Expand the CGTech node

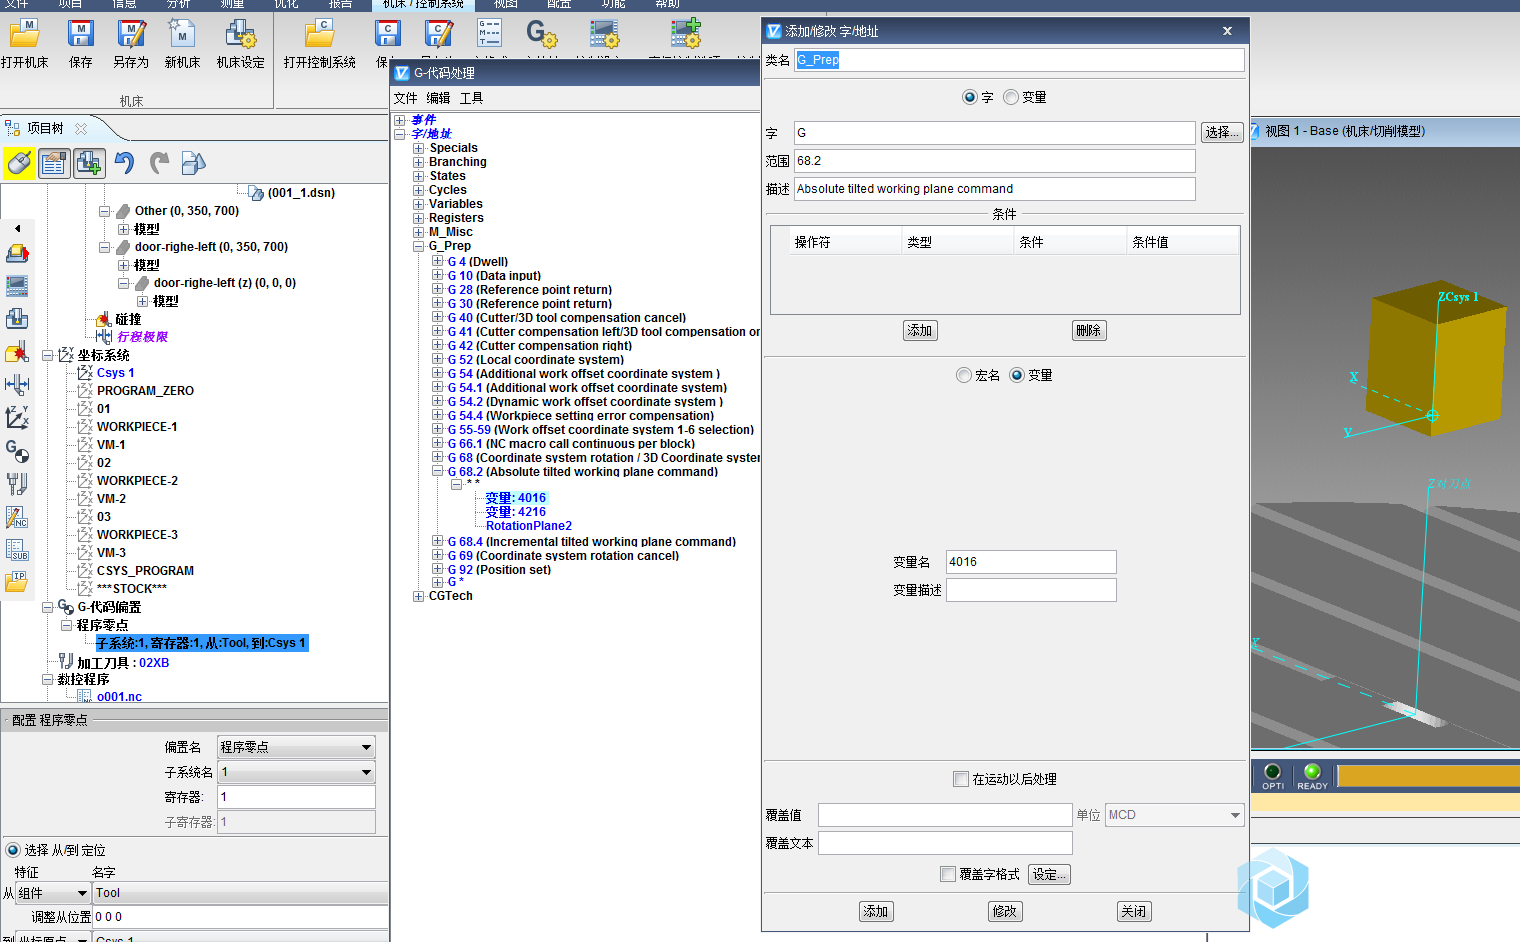pyautogui.click(x=419, y=596)
